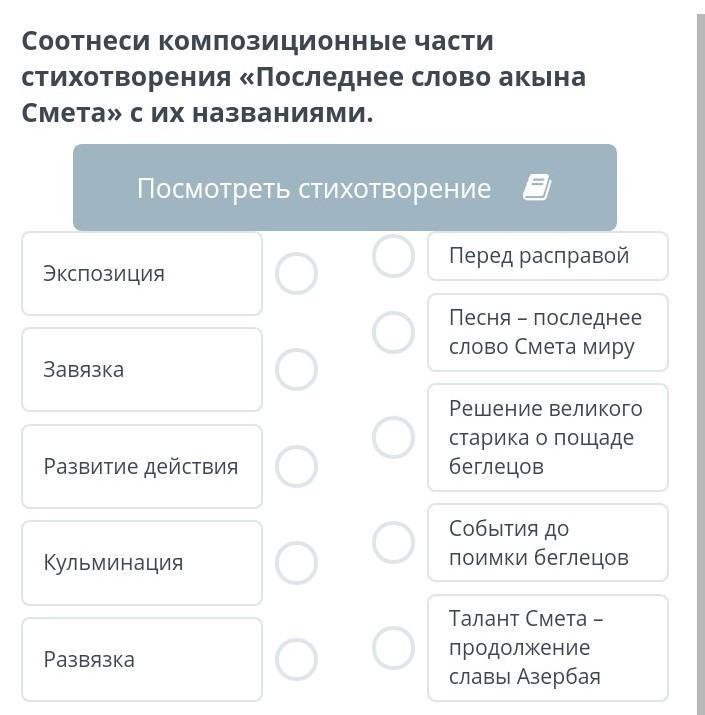Image resolution: width=705 pixels, height=715 pixels.
Task: Click the «Экспозиция» card
Action: point(142,273)
